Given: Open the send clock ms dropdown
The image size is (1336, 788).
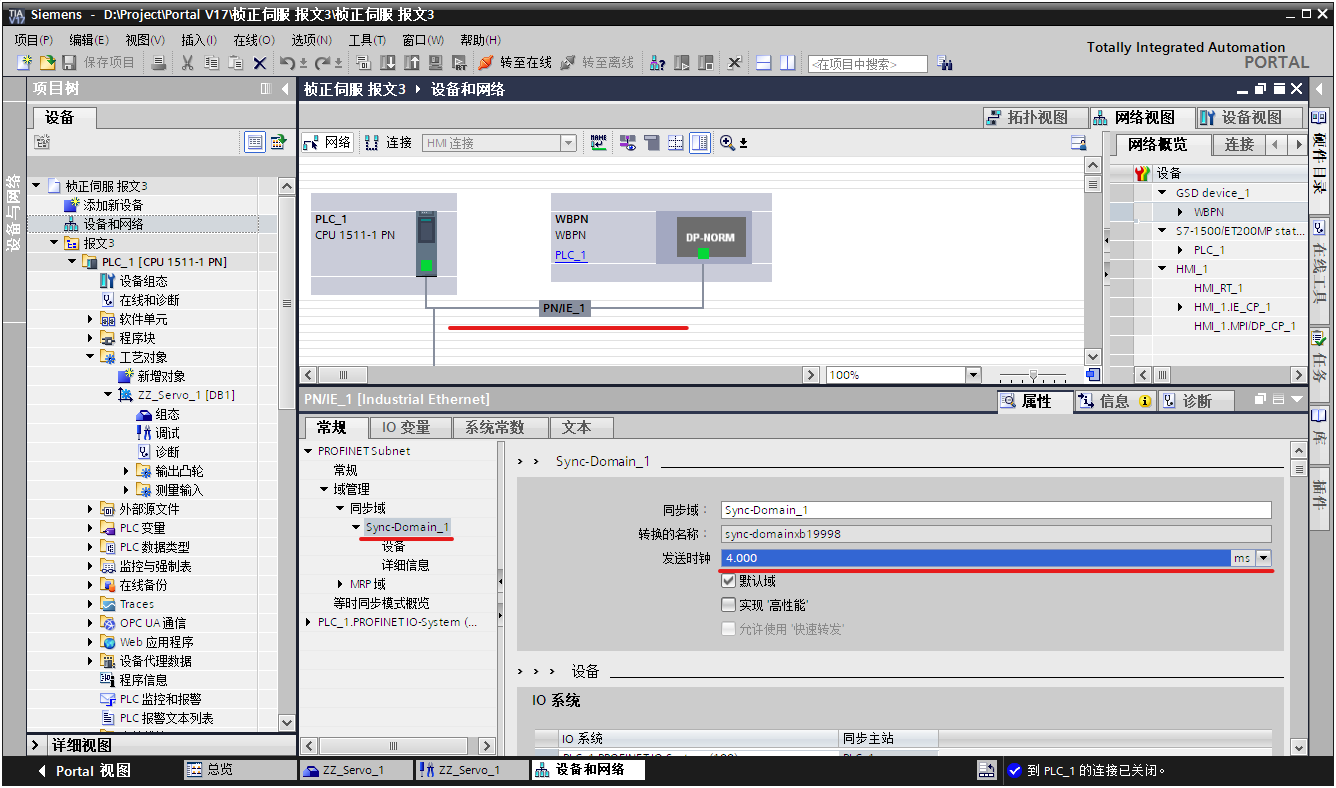Looking at the screenshot, I should (x=1264, y=558).
